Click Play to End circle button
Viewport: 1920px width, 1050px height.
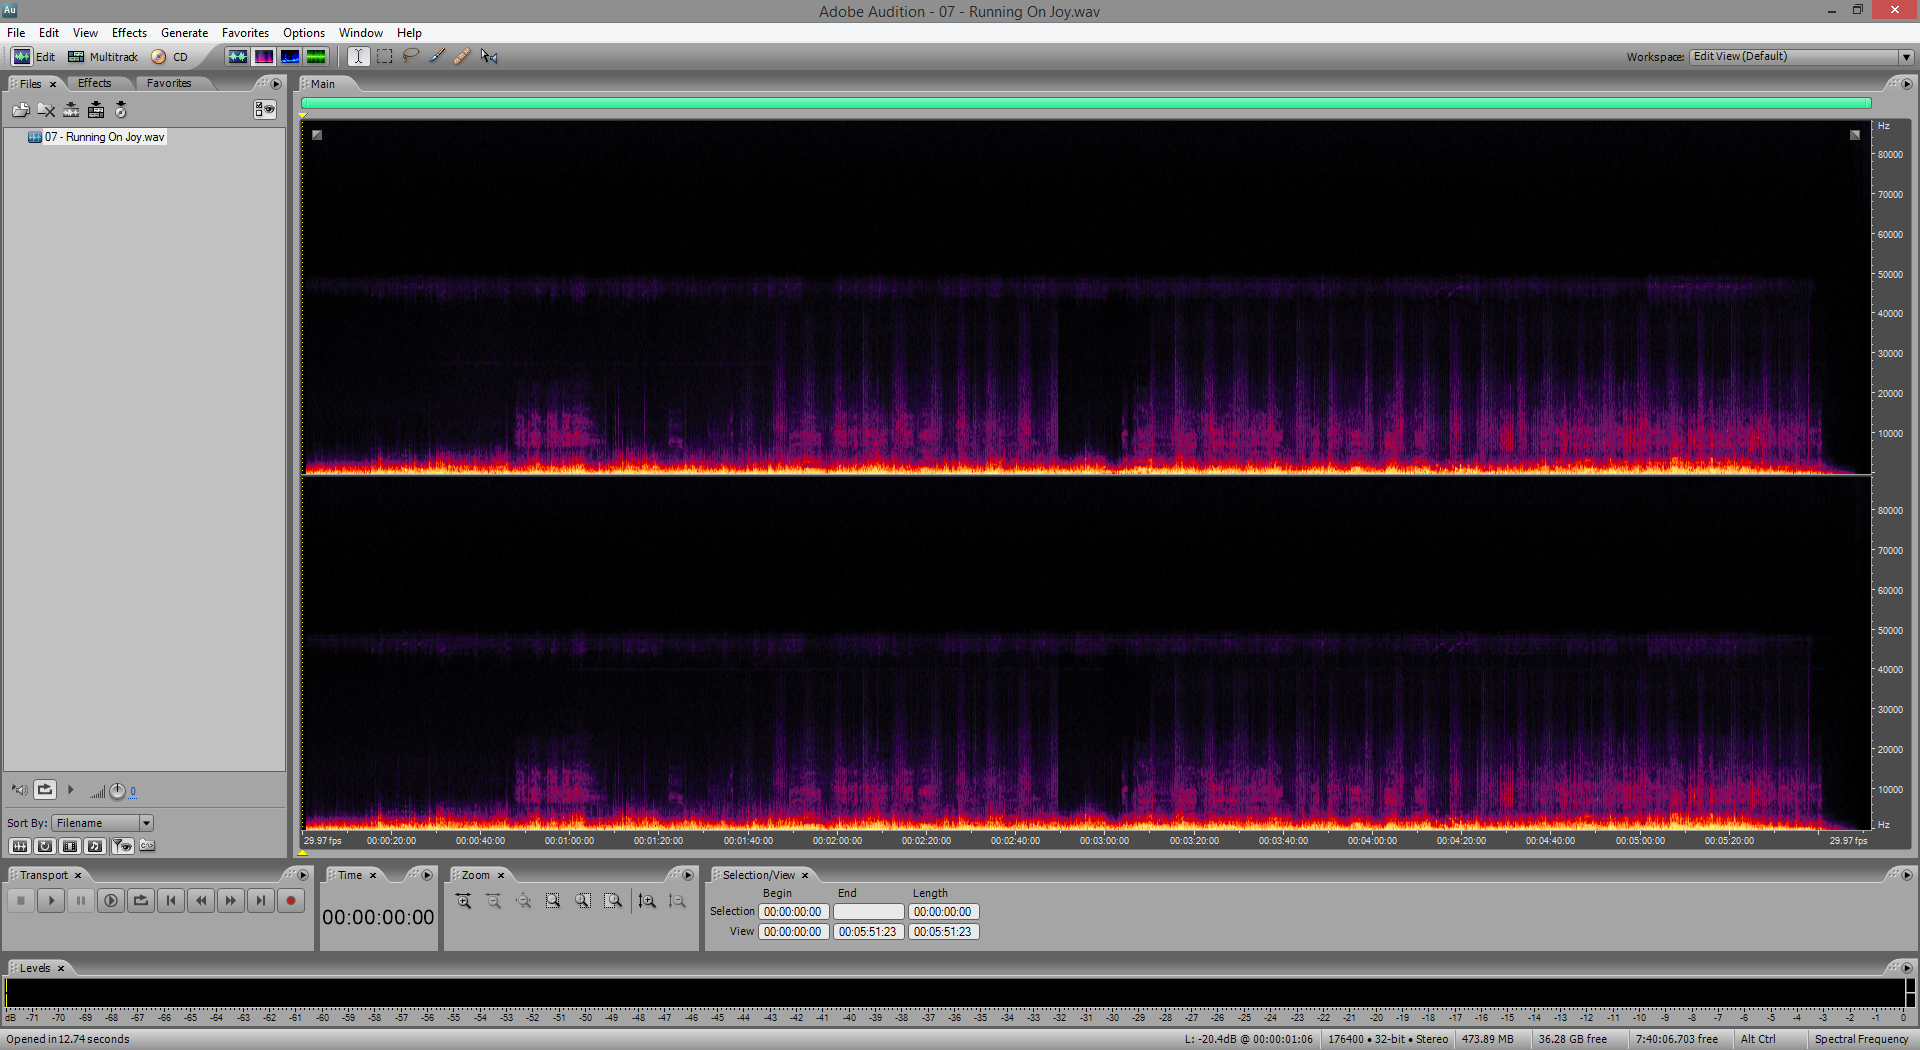click(111, 901)
